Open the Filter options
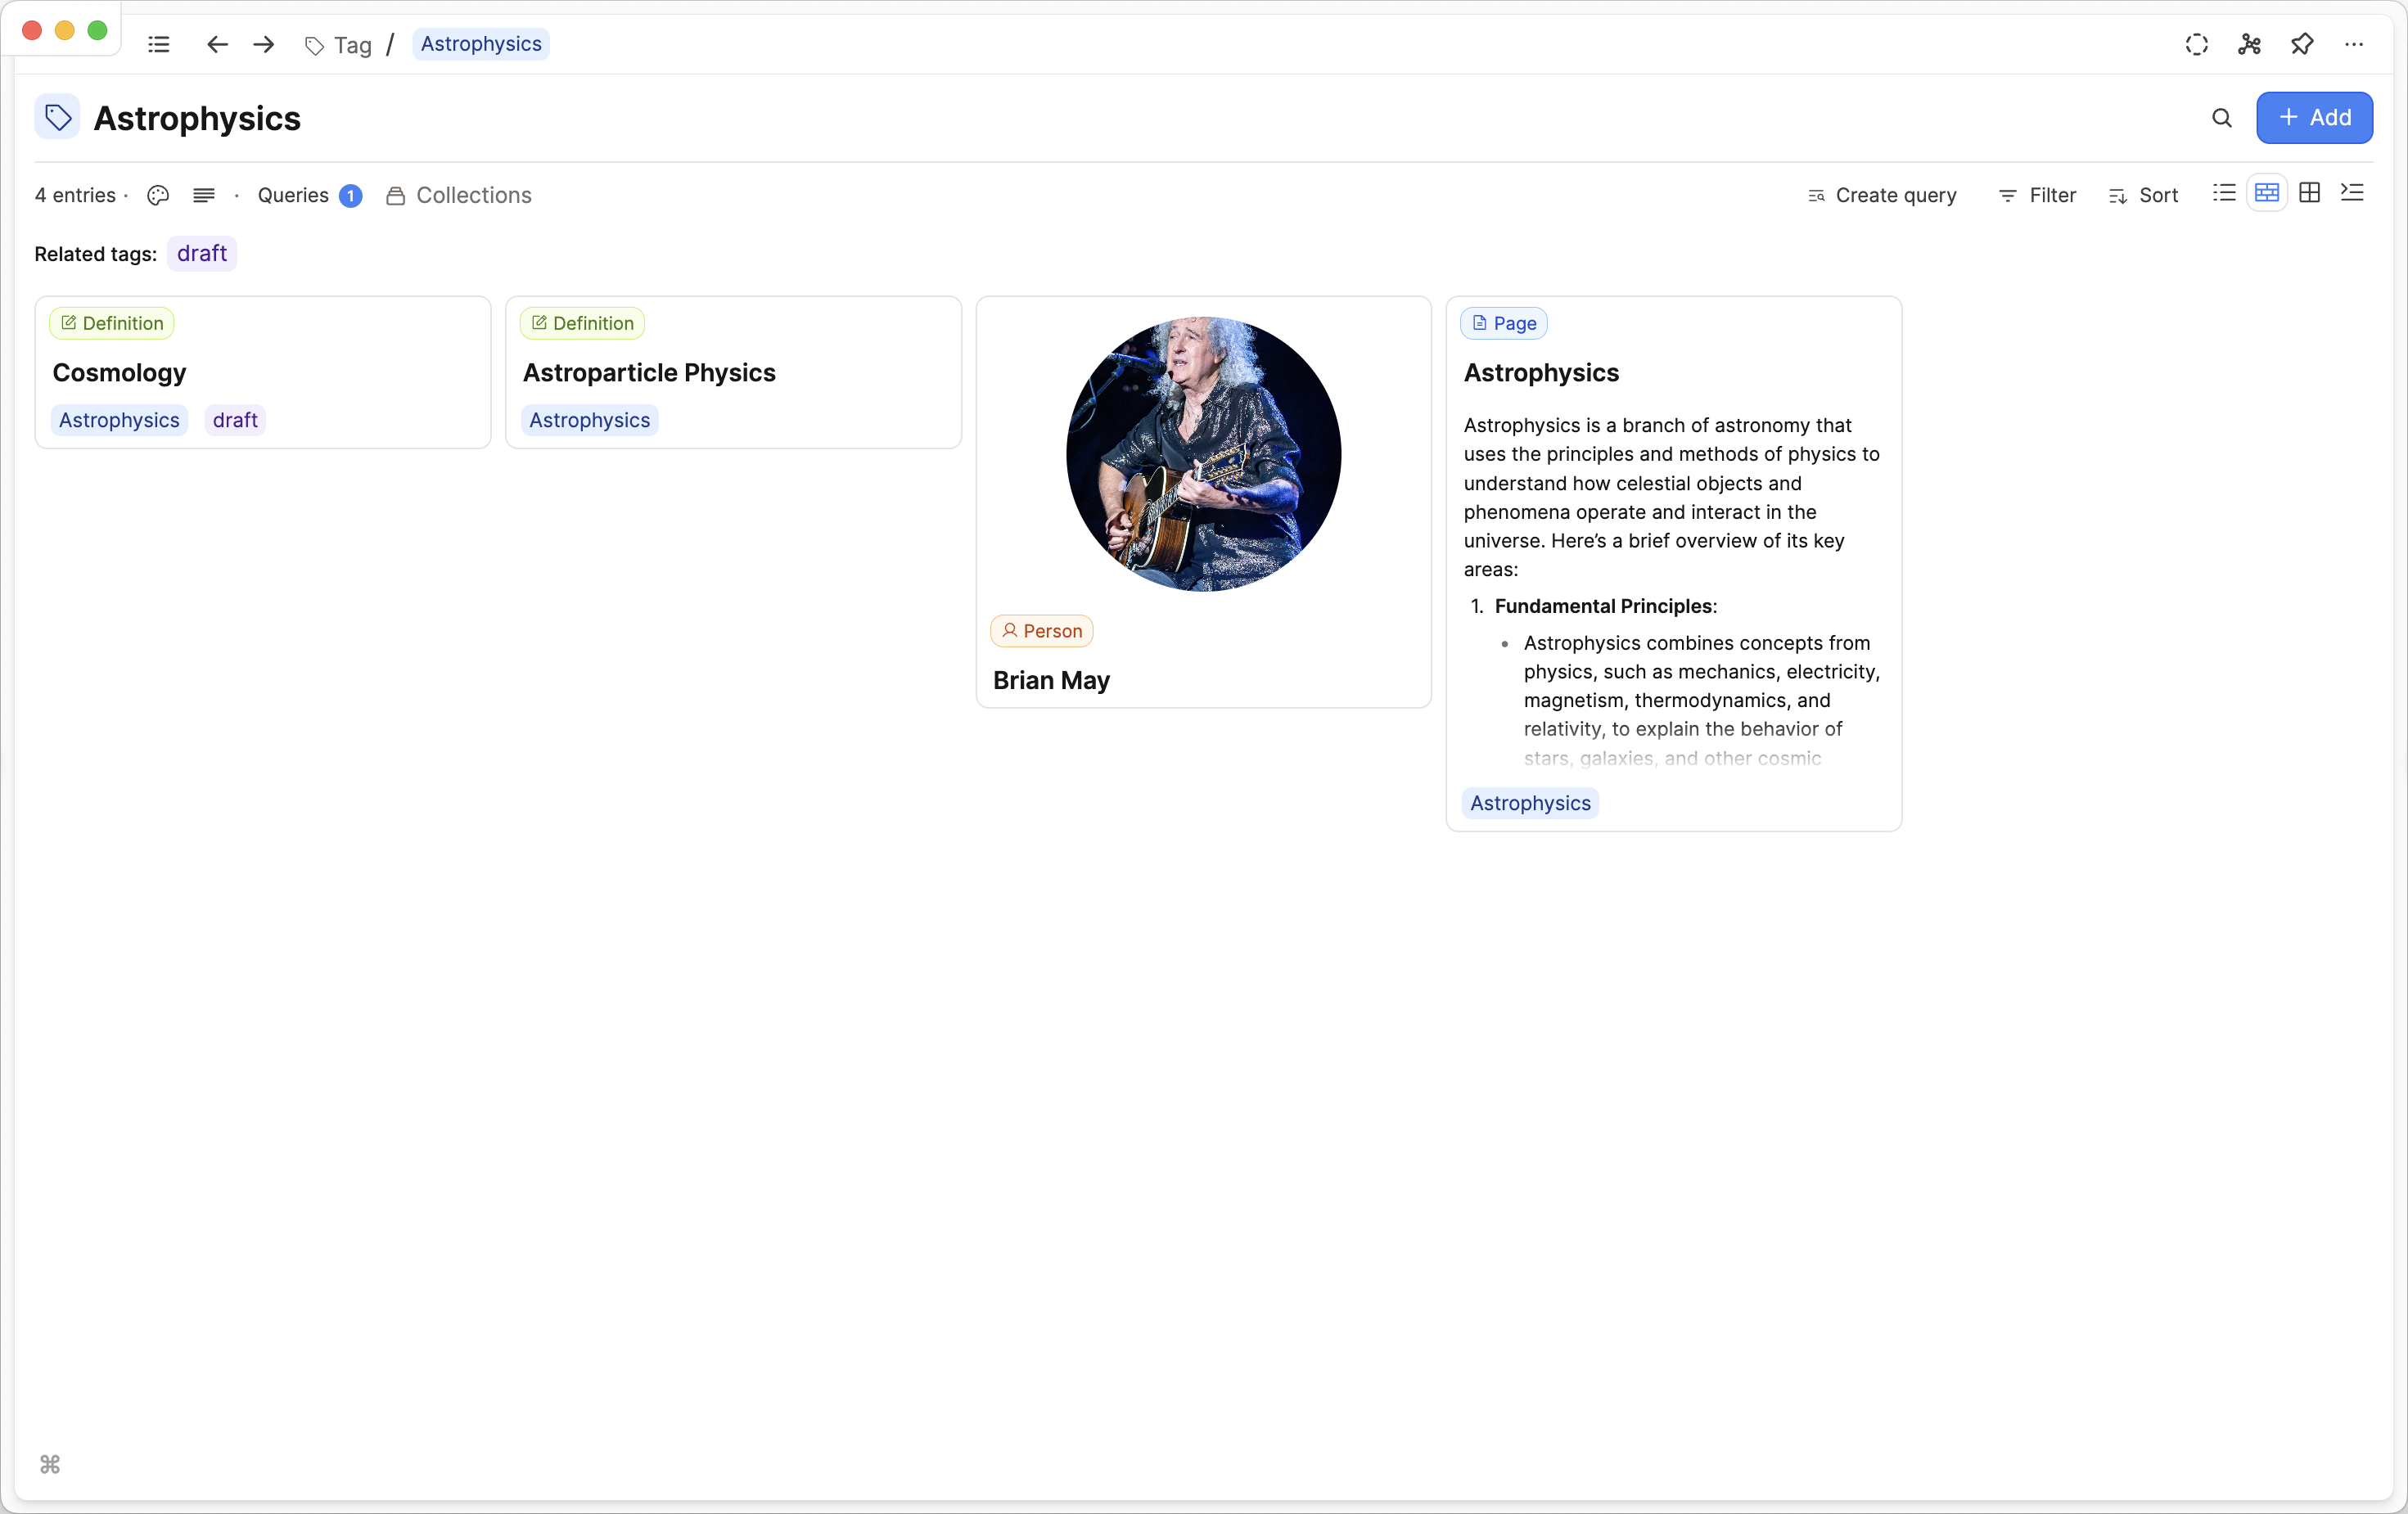This screenshot has height=1514, width=2408. 2037,196
